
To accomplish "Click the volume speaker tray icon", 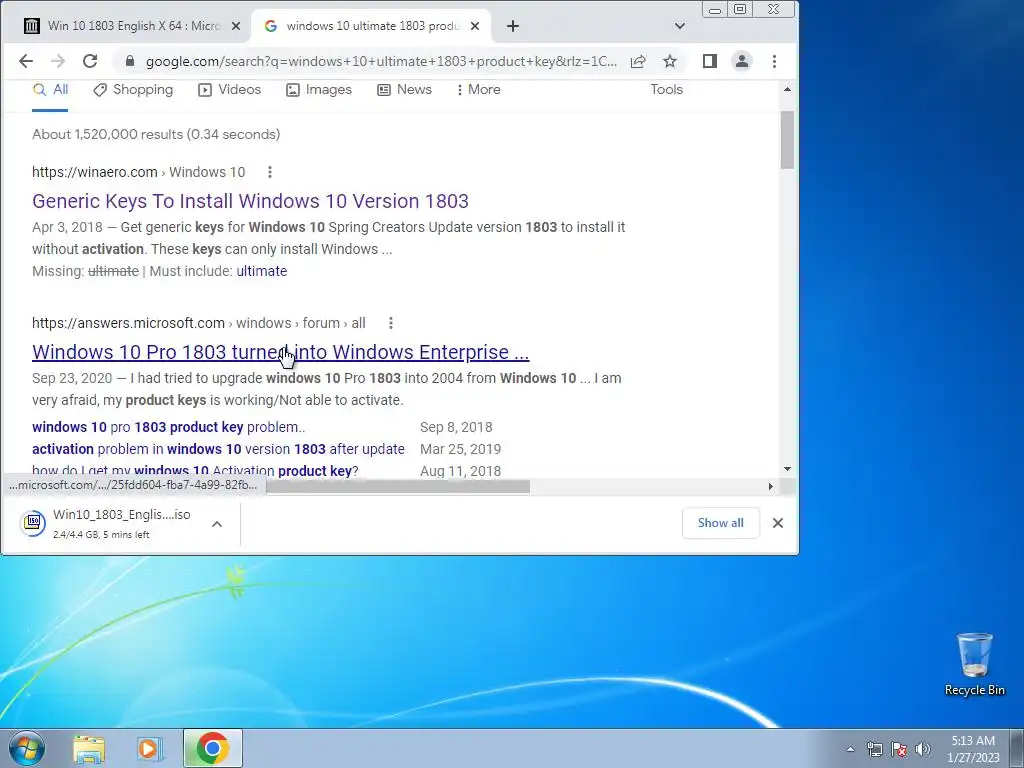I will point(923,749).
